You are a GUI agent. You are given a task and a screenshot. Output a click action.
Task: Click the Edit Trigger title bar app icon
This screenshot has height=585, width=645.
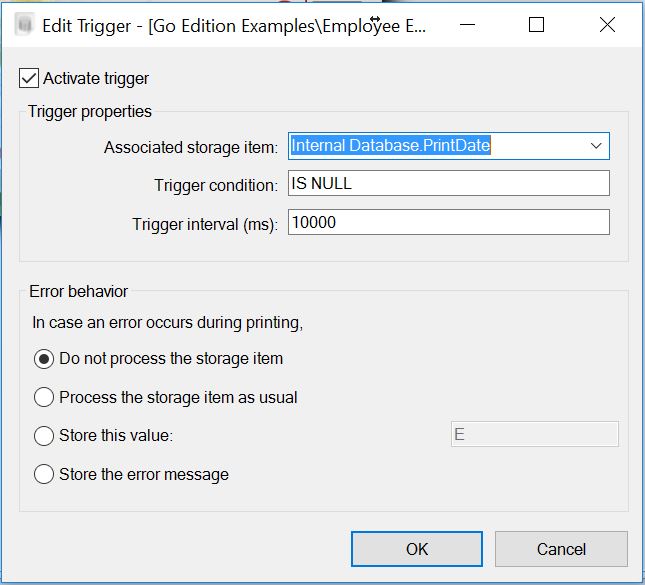(24, 25)
